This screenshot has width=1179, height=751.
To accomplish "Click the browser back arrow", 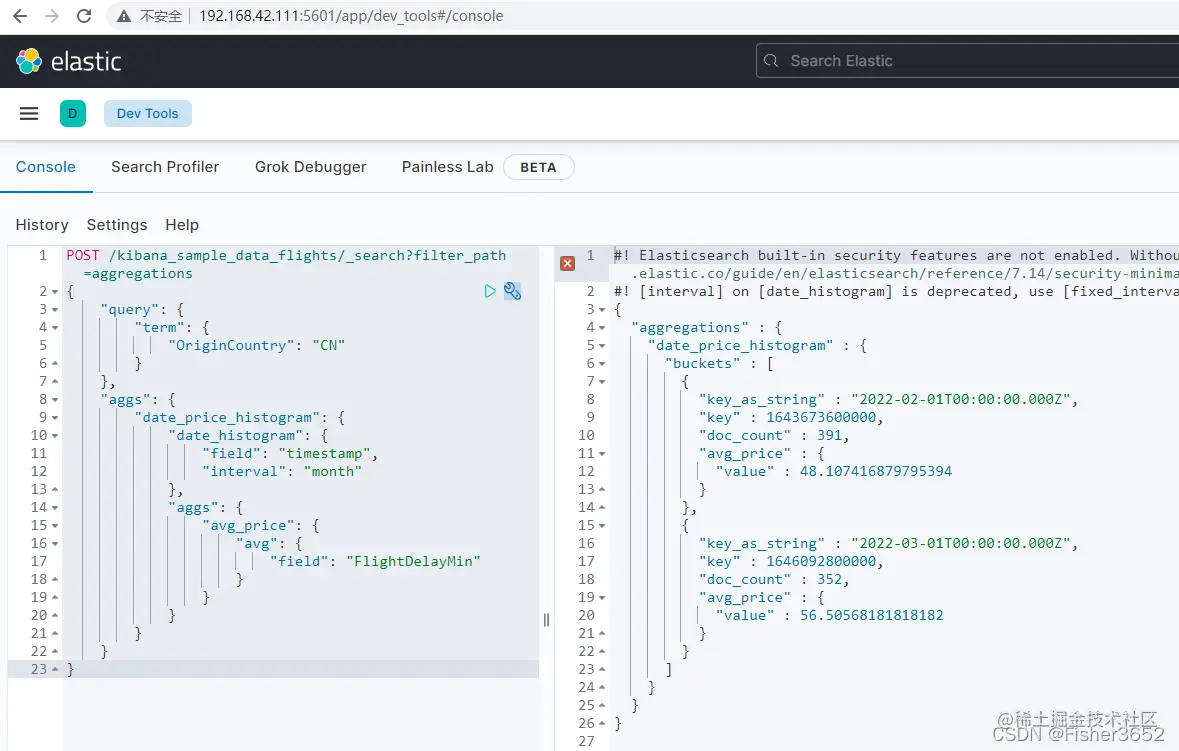I will click(20, 16).
